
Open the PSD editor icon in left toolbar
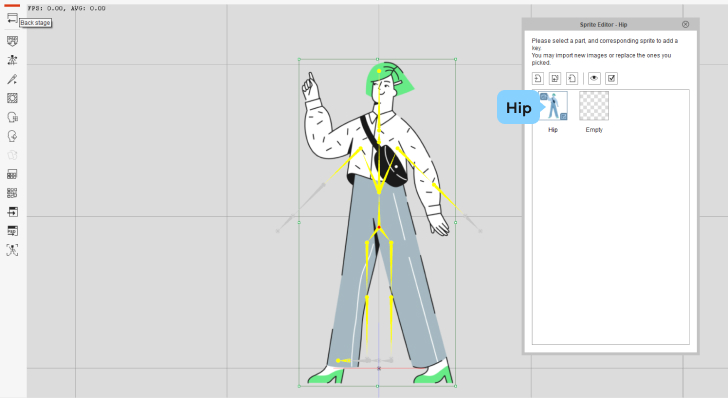12,231
